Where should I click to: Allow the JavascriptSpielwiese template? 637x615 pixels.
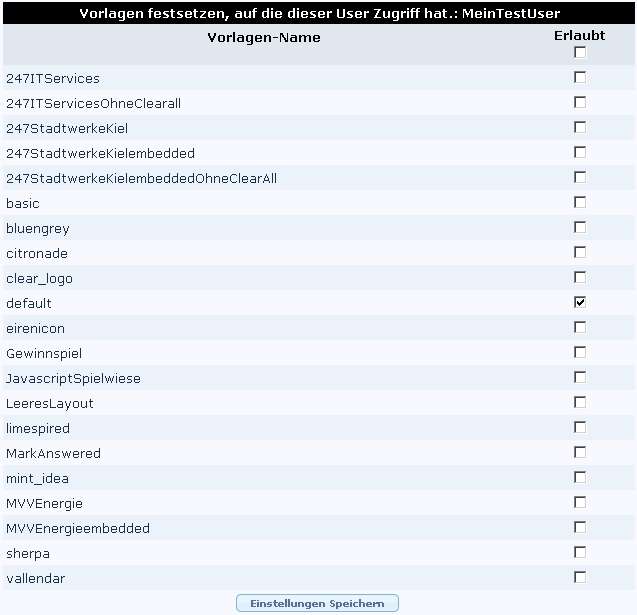tap(580, 377)
